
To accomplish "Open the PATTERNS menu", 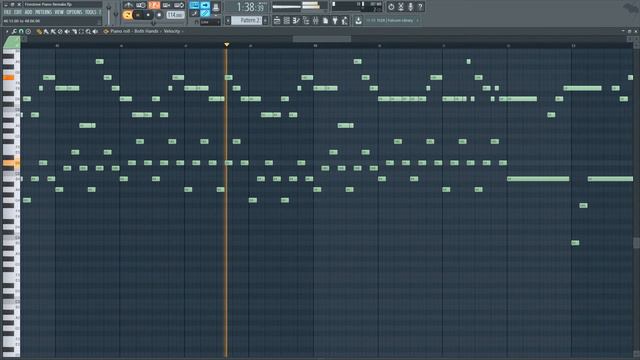I will point(43,12).
